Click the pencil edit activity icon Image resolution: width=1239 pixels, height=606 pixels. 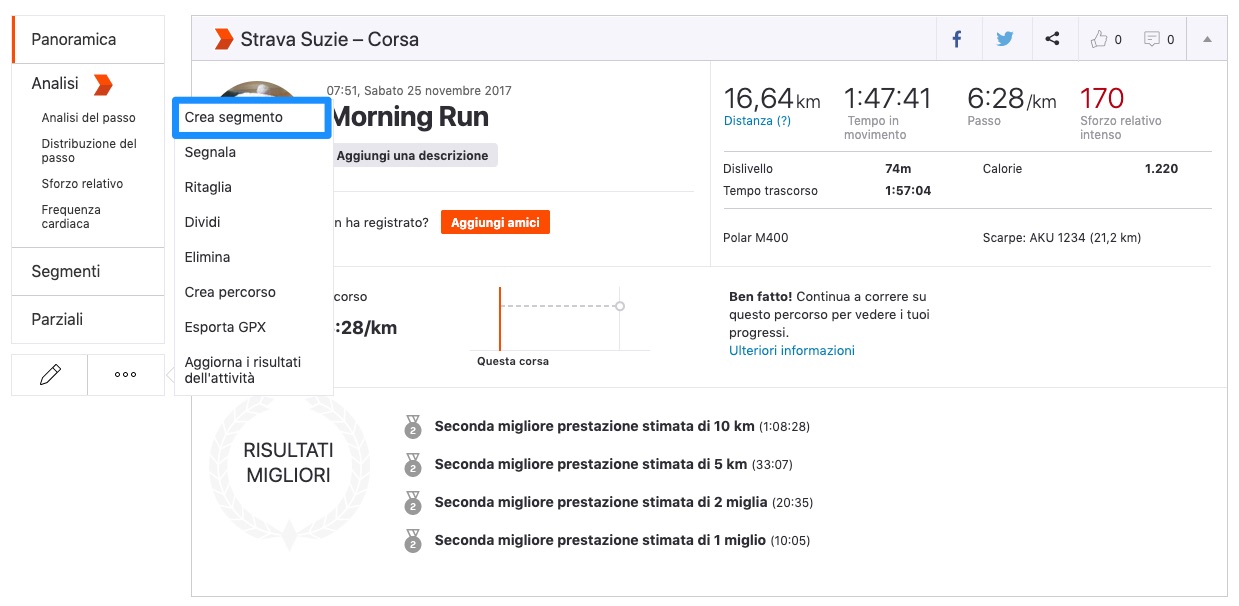tap(50, 375)
